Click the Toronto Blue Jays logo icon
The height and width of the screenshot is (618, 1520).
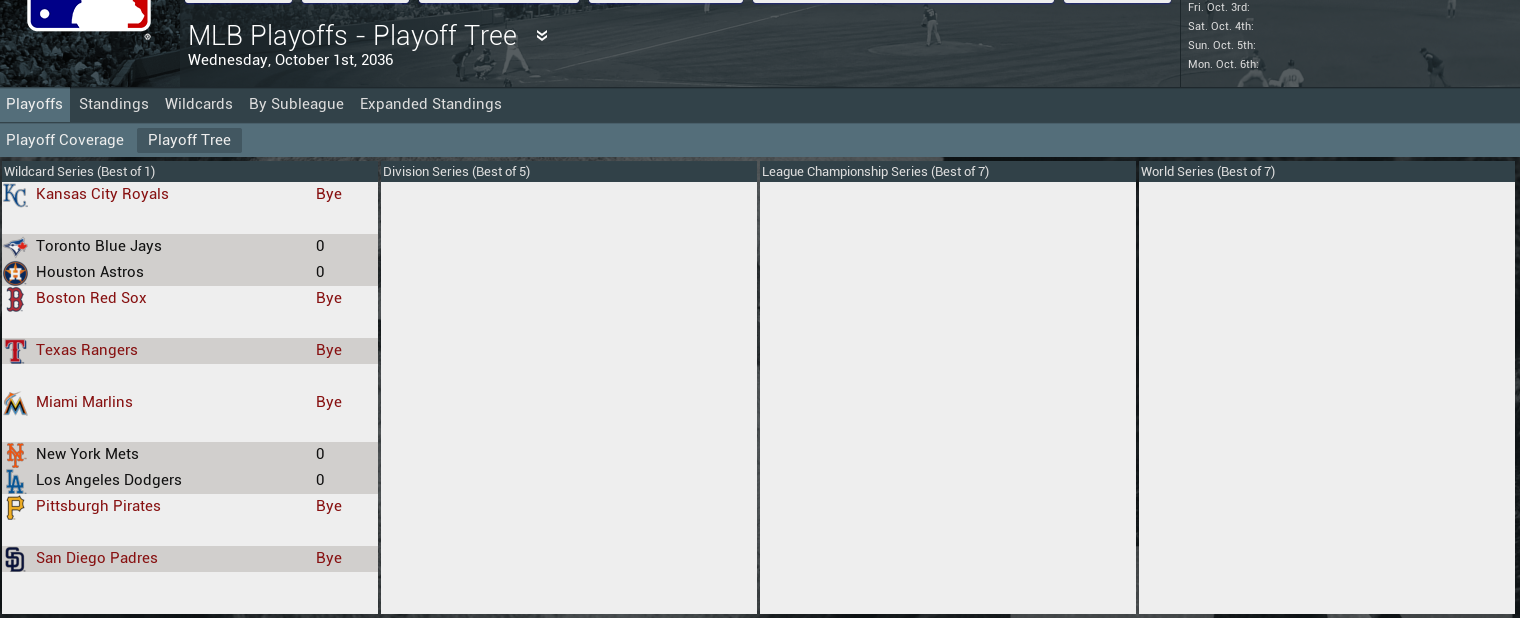click(15, 246)
